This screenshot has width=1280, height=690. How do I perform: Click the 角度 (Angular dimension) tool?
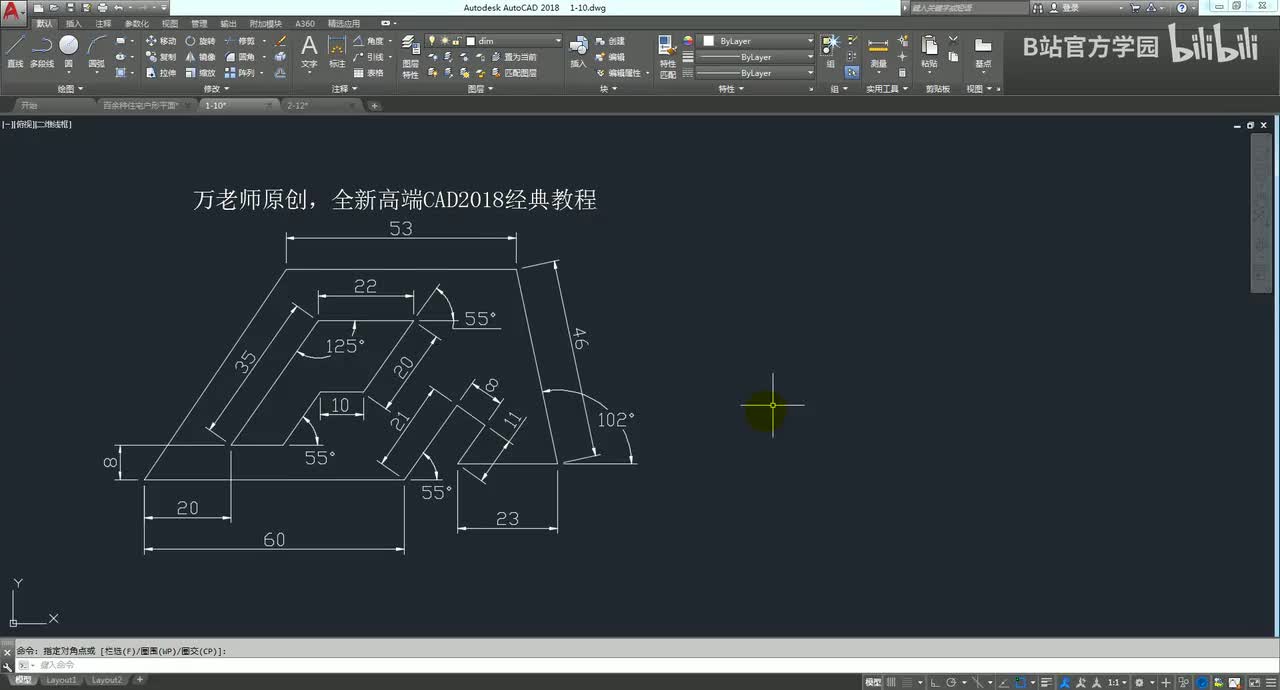tap(368, 41)
